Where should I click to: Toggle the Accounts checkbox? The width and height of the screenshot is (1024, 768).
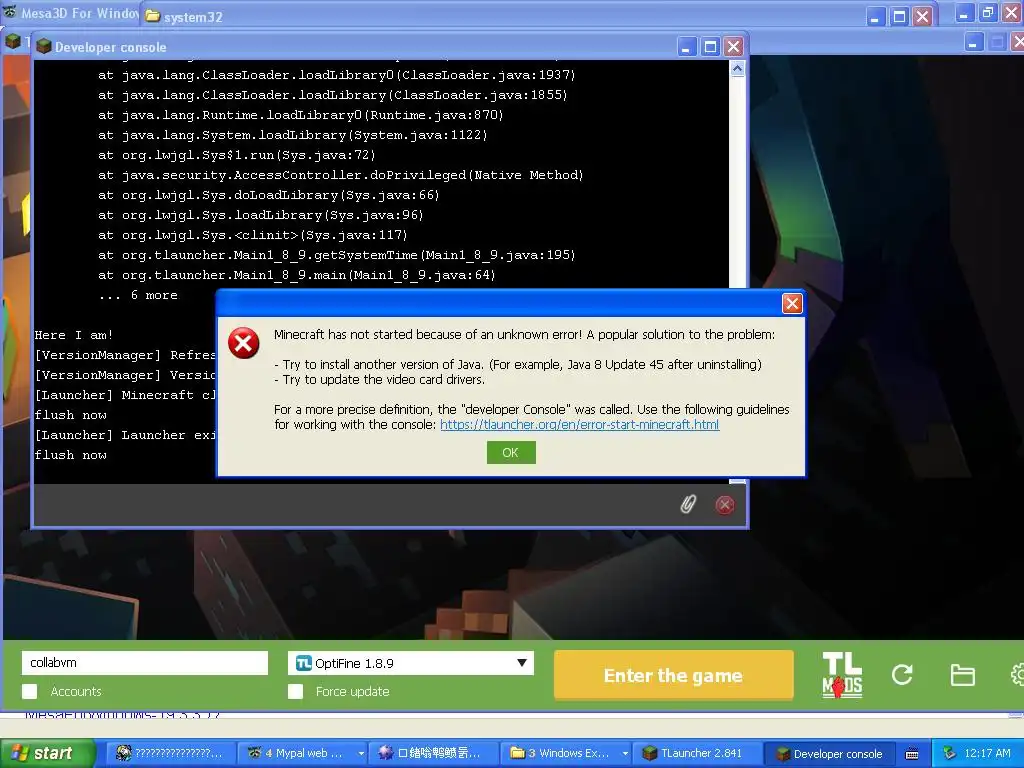[x=29, y=692]
